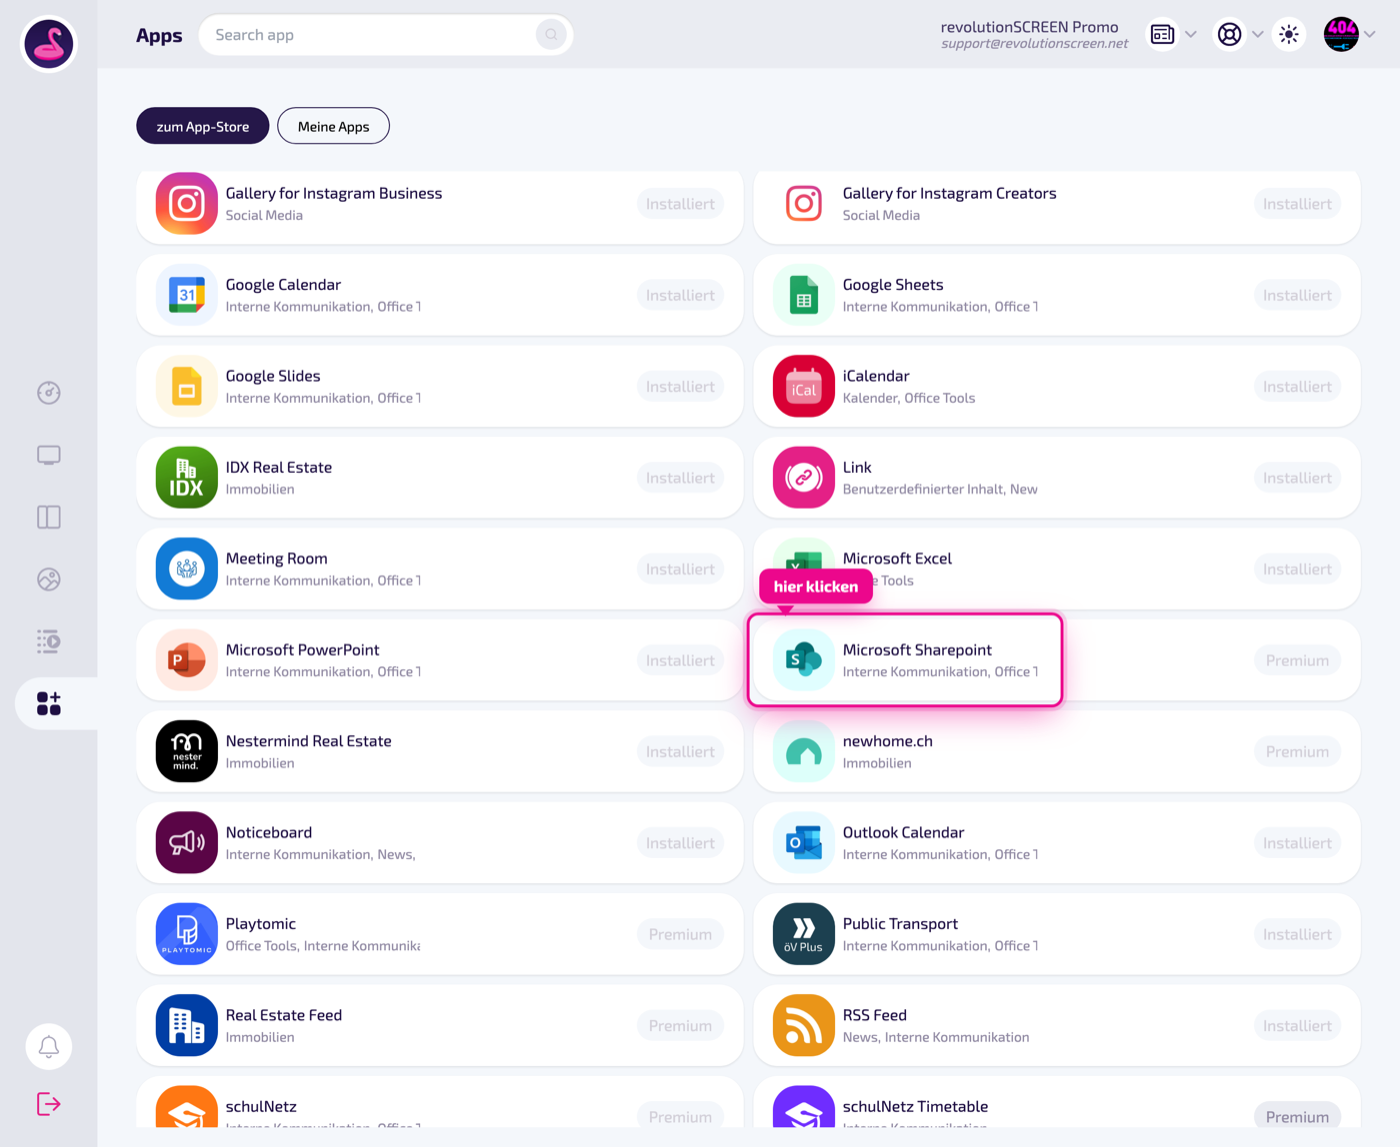Click the Outlook Calendar icon
The height and width of the screenshot is (1147, 1400).
click(804, 843)
